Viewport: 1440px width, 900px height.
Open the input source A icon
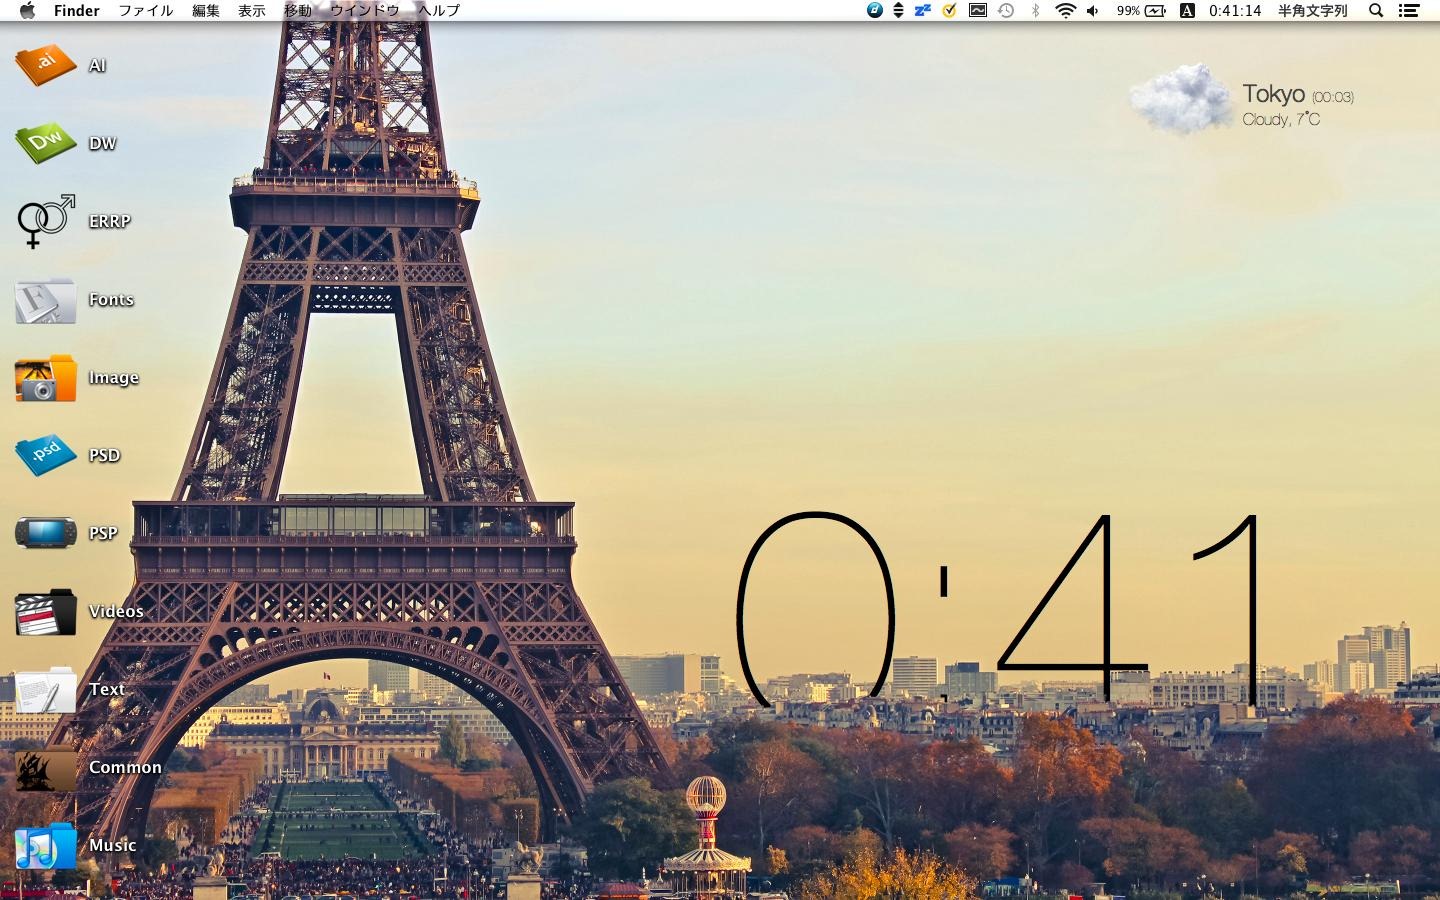tap(1187, 10)
